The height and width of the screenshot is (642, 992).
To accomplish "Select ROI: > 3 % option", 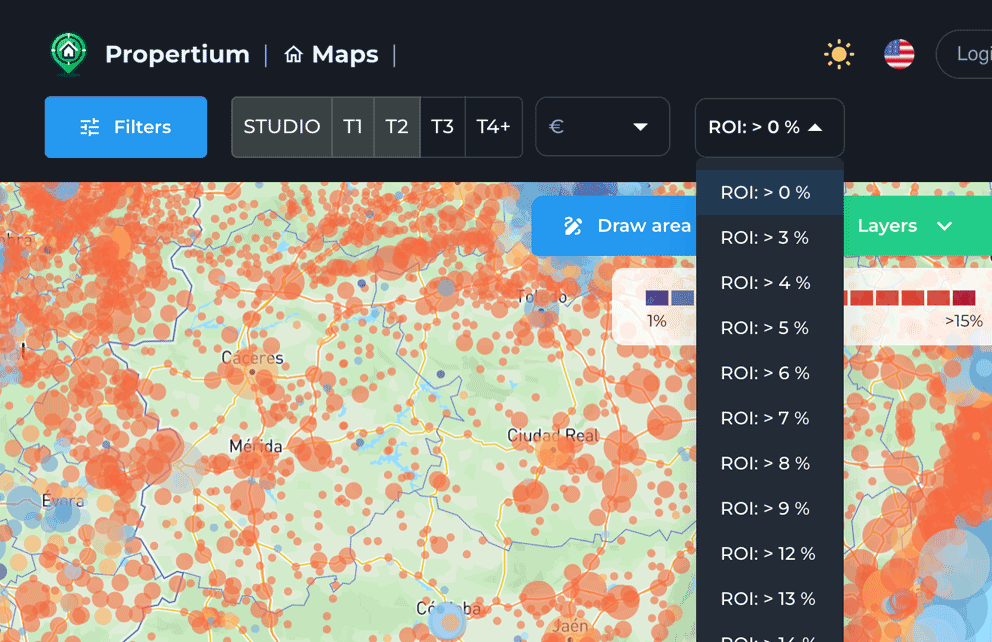I will pos(770,238).
